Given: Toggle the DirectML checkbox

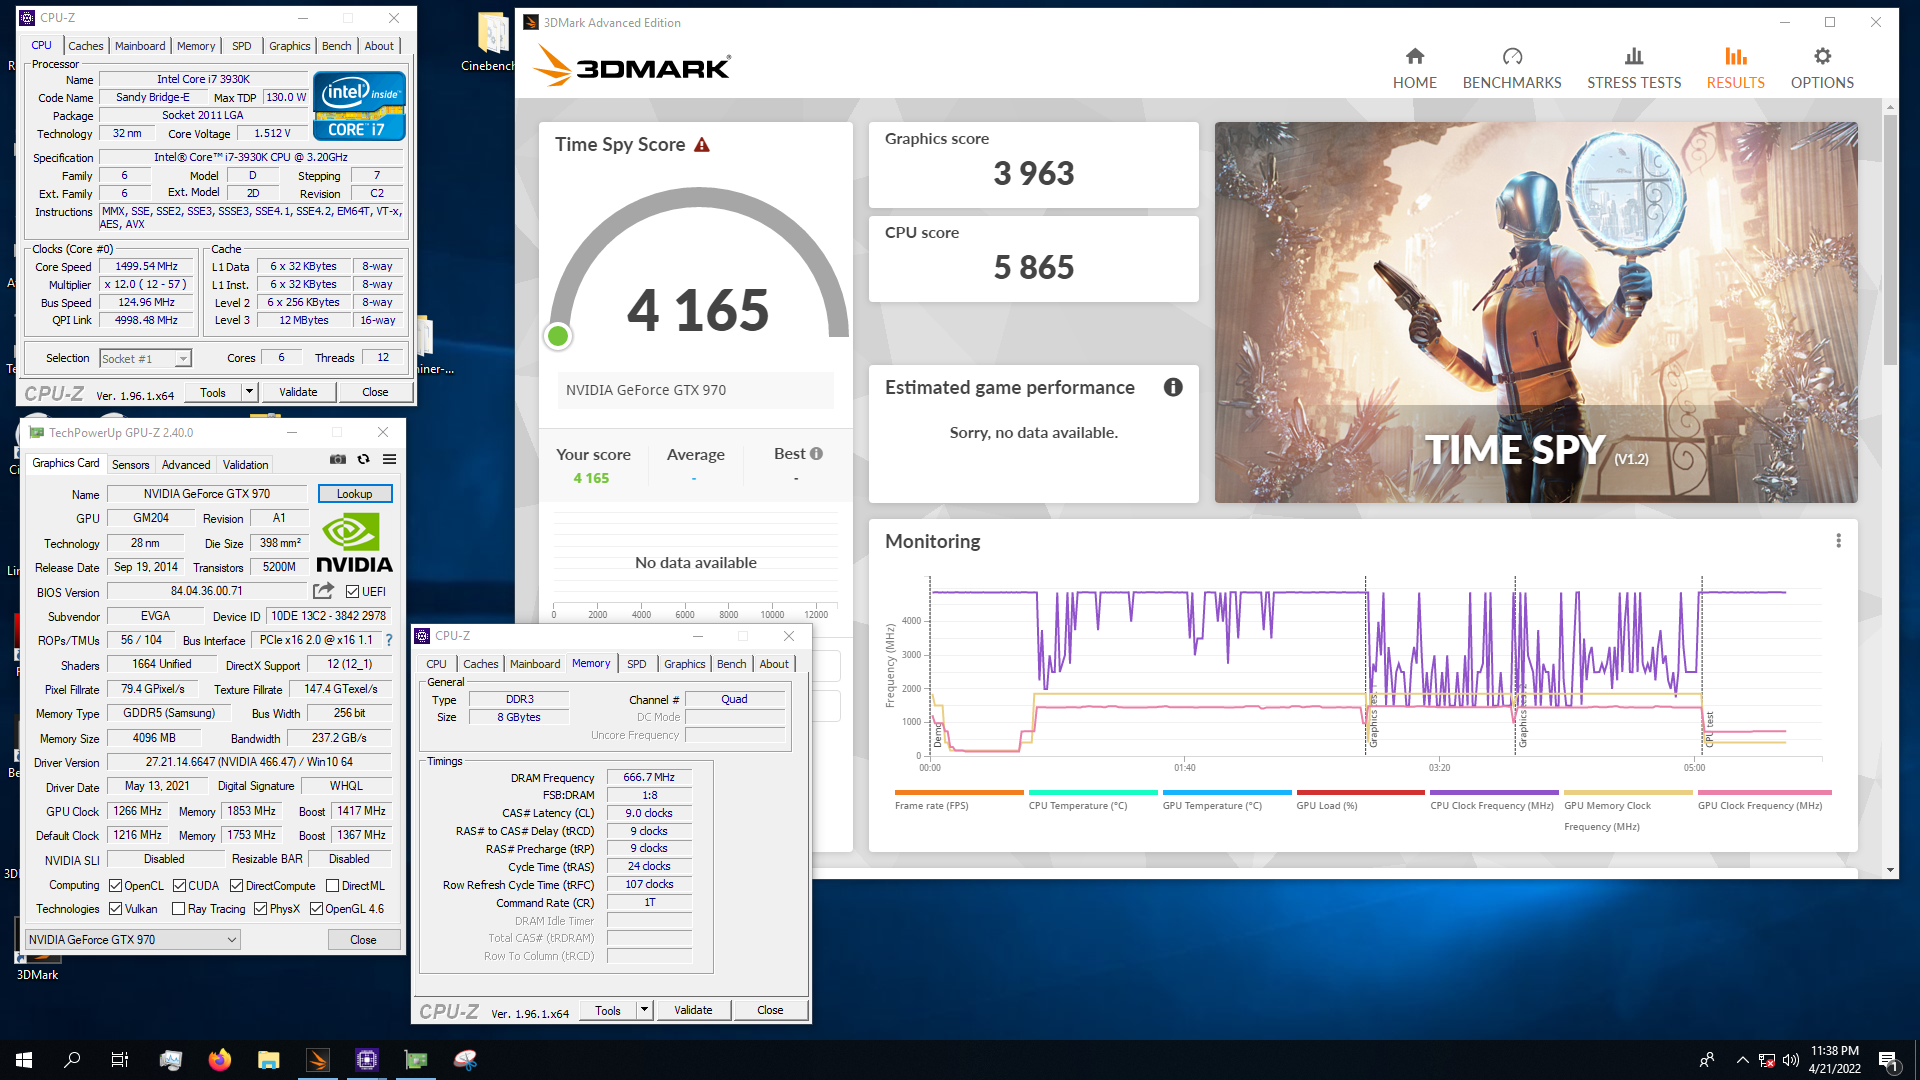Looking at the screenshot, I should (x=332, y=886).
